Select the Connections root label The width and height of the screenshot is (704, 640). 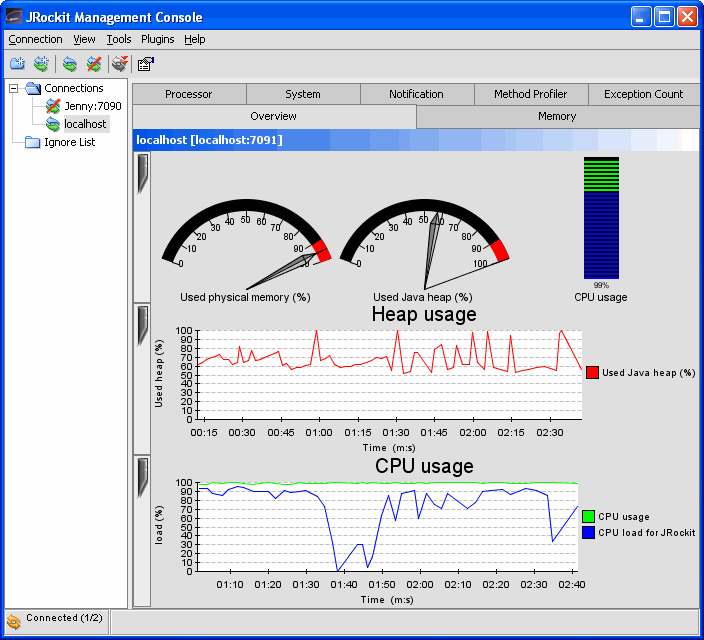click(74, 88)
